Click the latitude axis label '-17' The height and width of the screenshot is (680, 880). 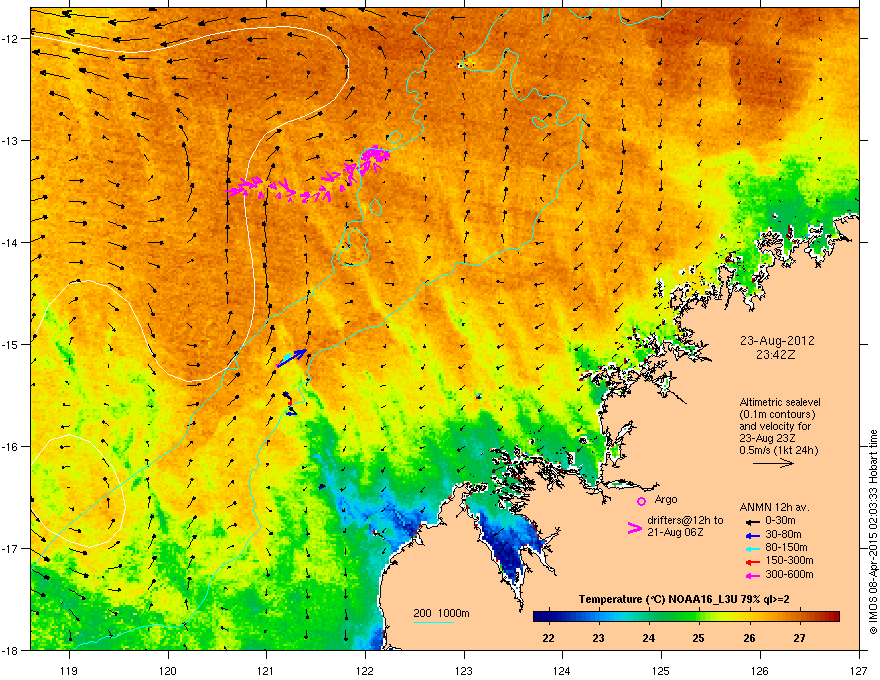click(10, 549)
